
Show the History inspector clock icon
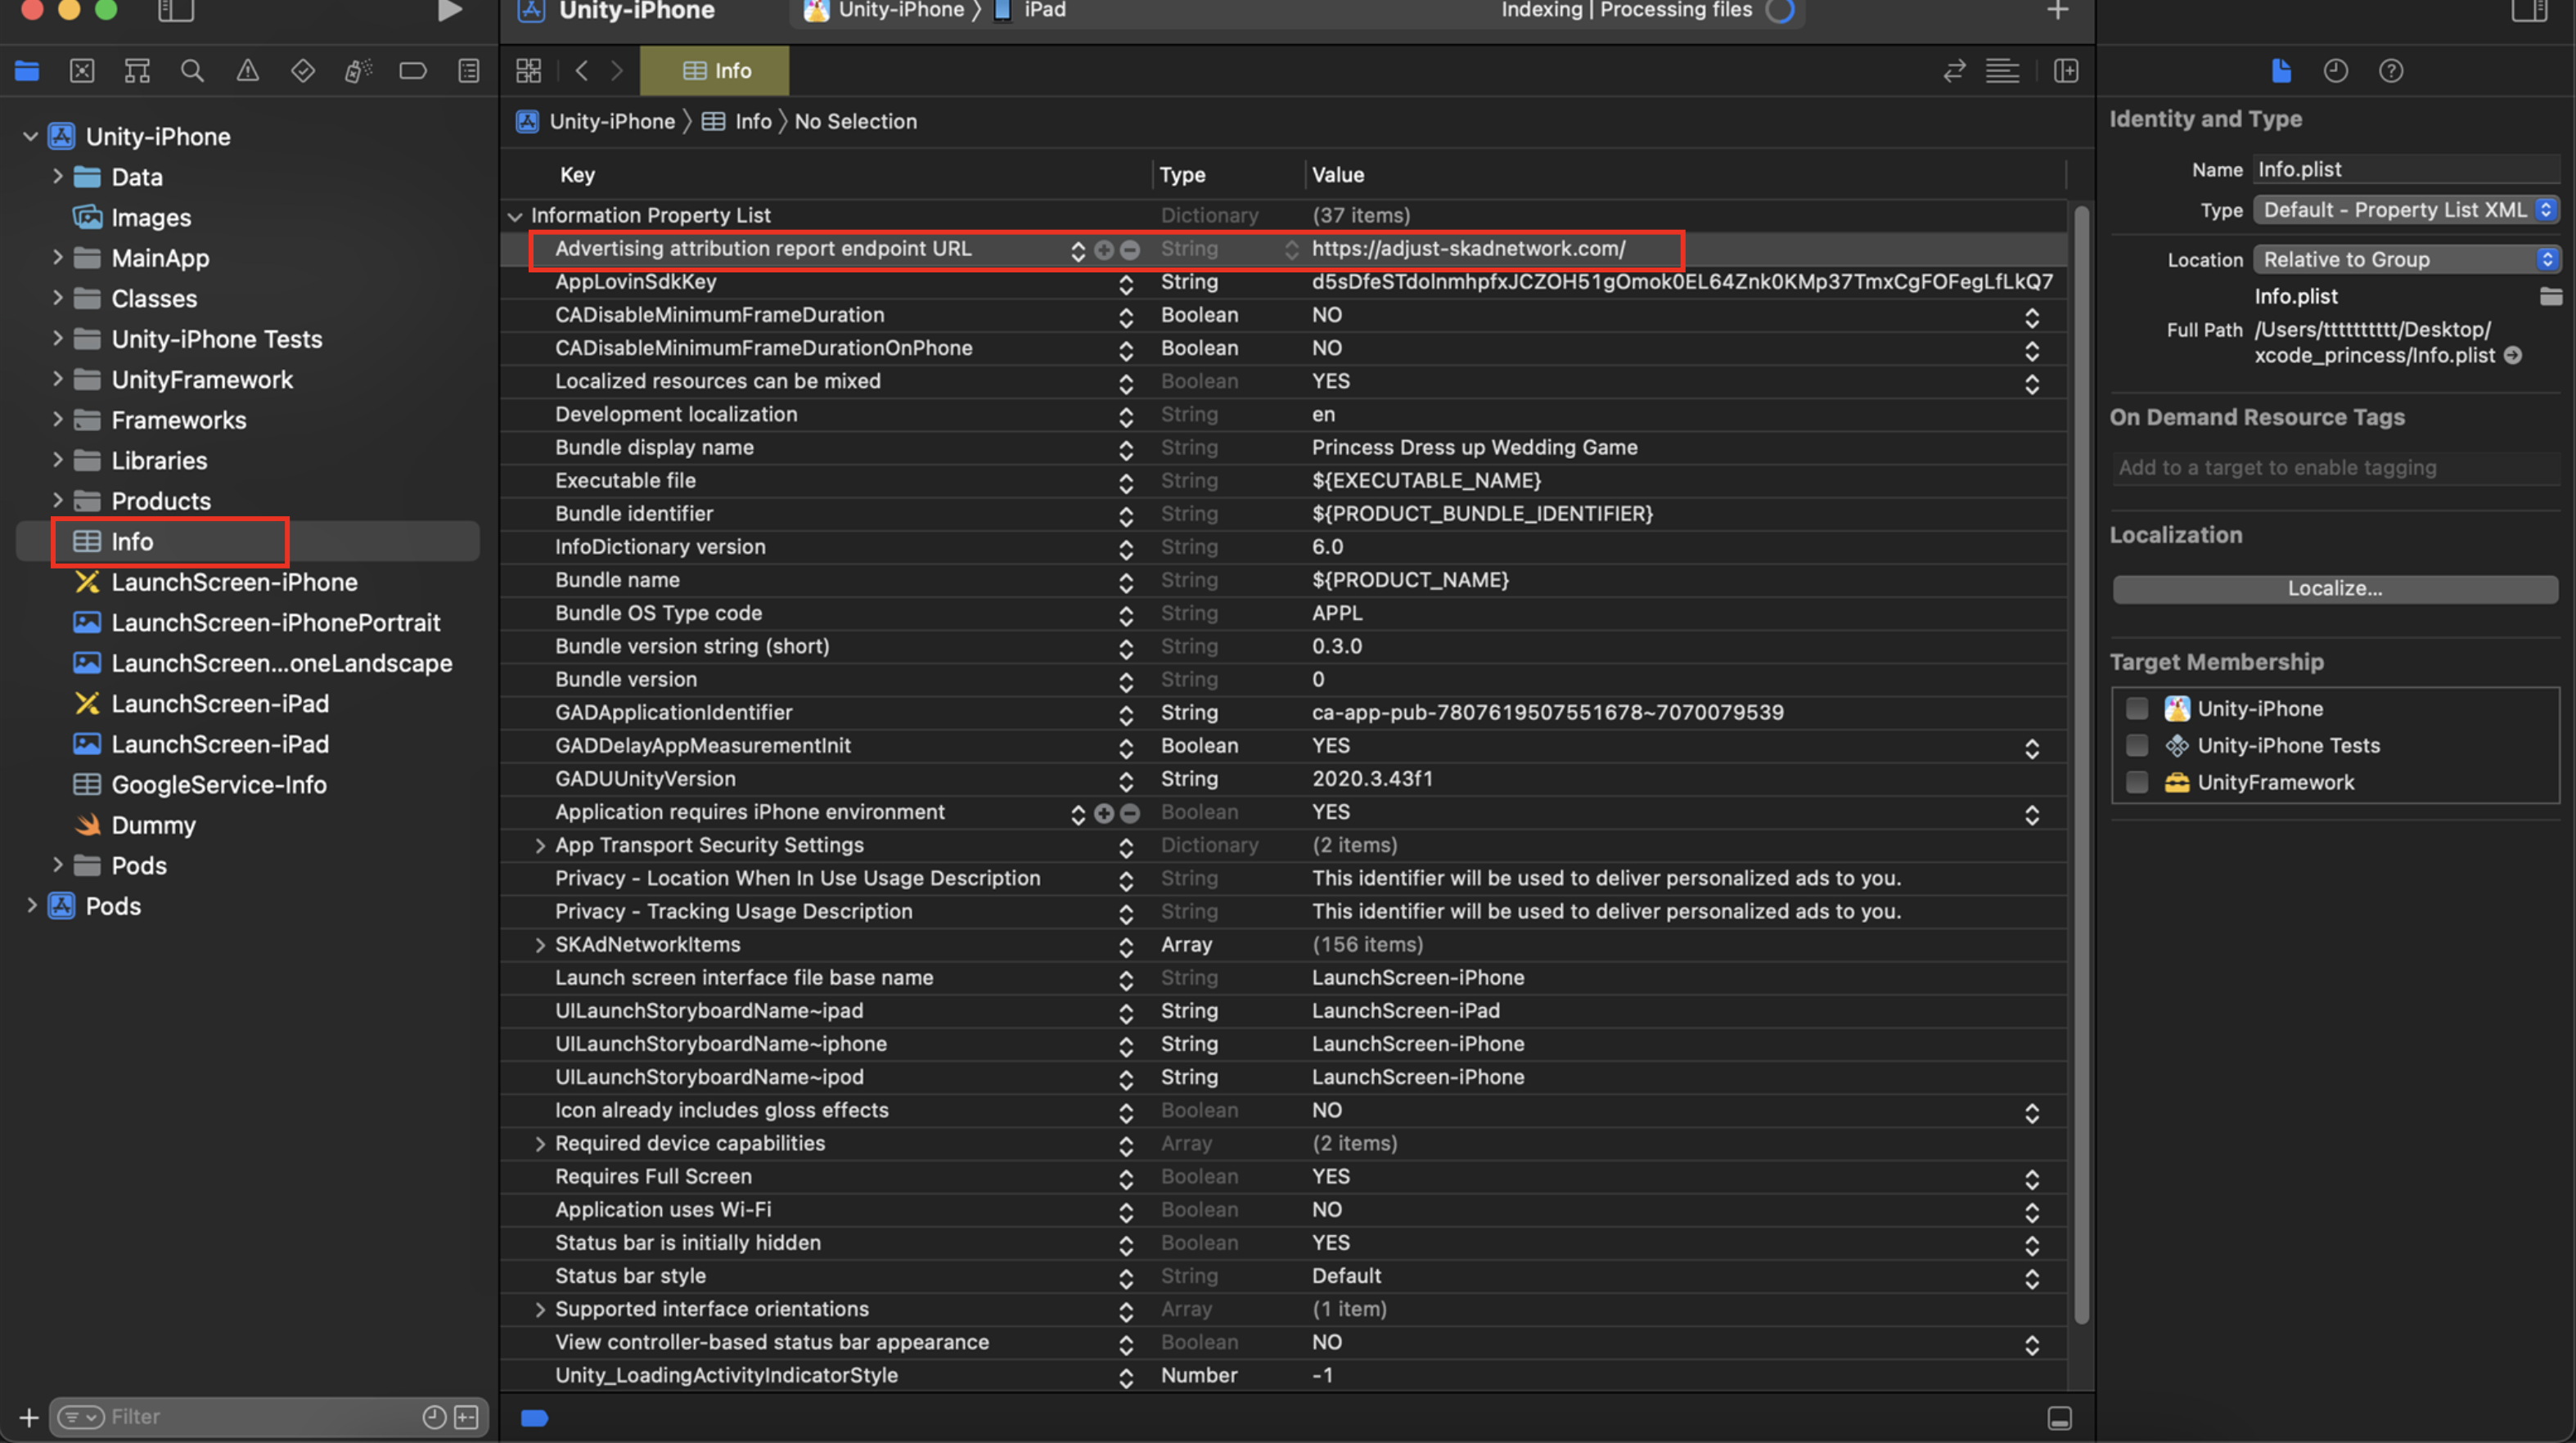(2335, 71)
